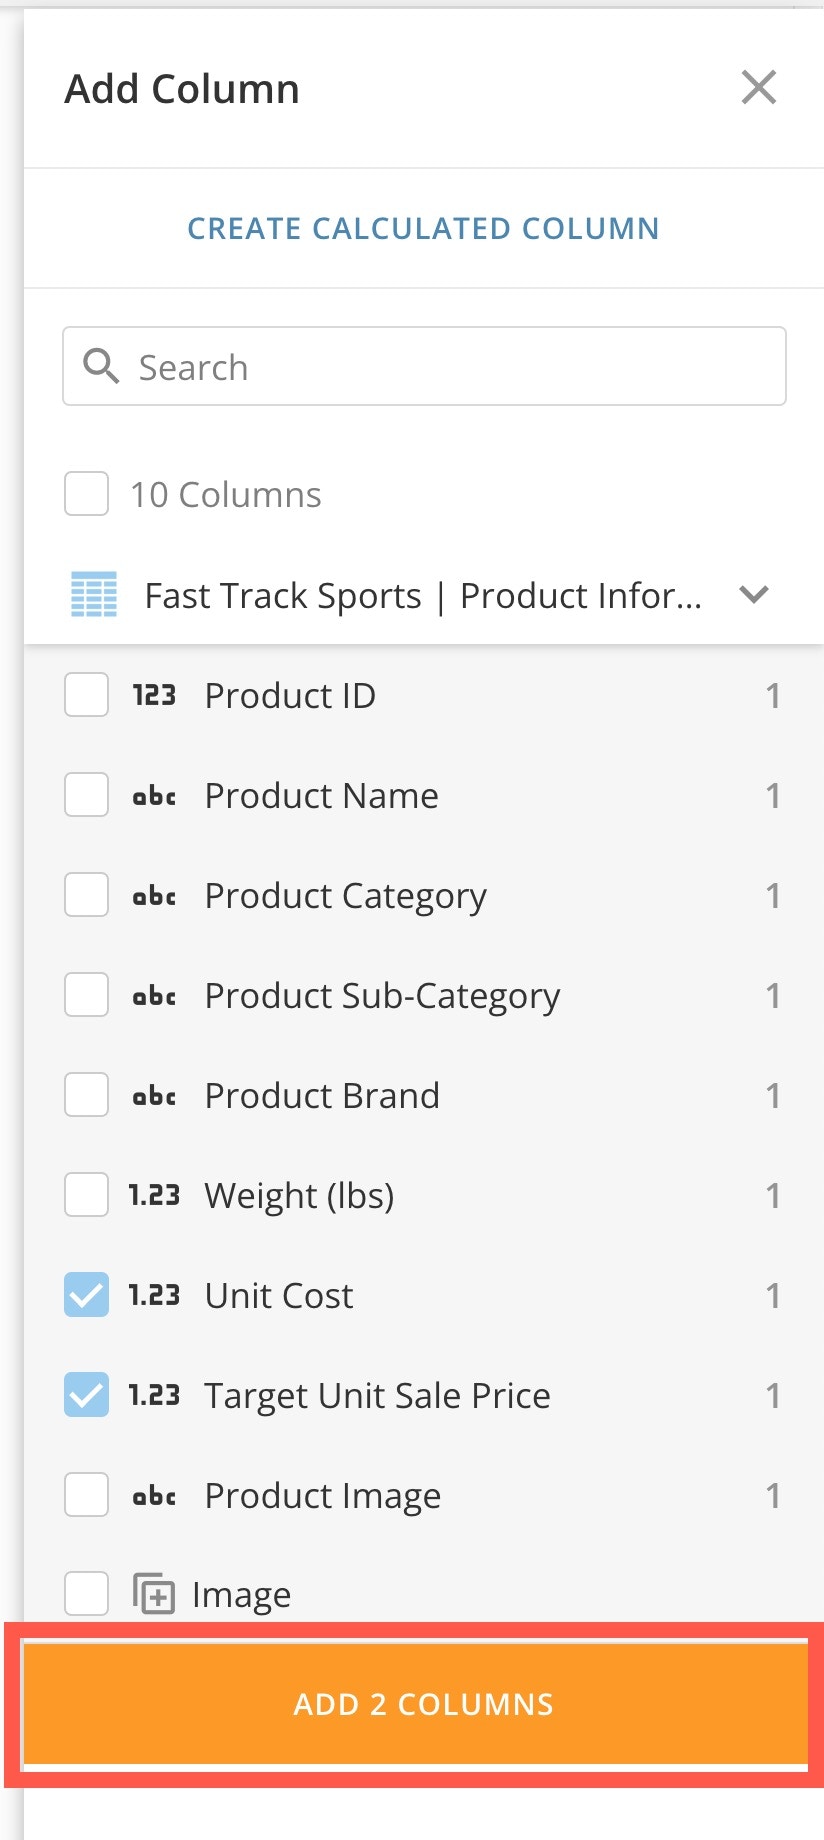
Task: Collapse the Fast Track Sports dataset chevron
Action: coord(753,594)
